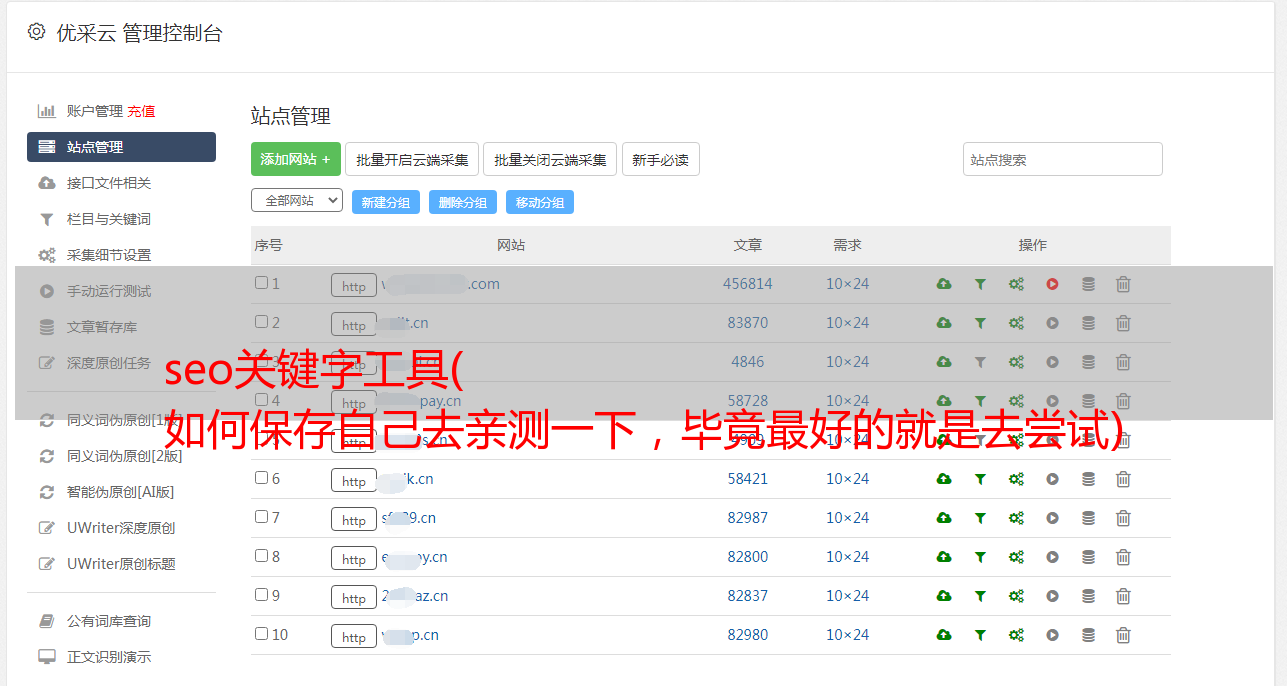Tick the checkbox for site row 7
This screenshot has height=686, width=1287.
point(261,517)
